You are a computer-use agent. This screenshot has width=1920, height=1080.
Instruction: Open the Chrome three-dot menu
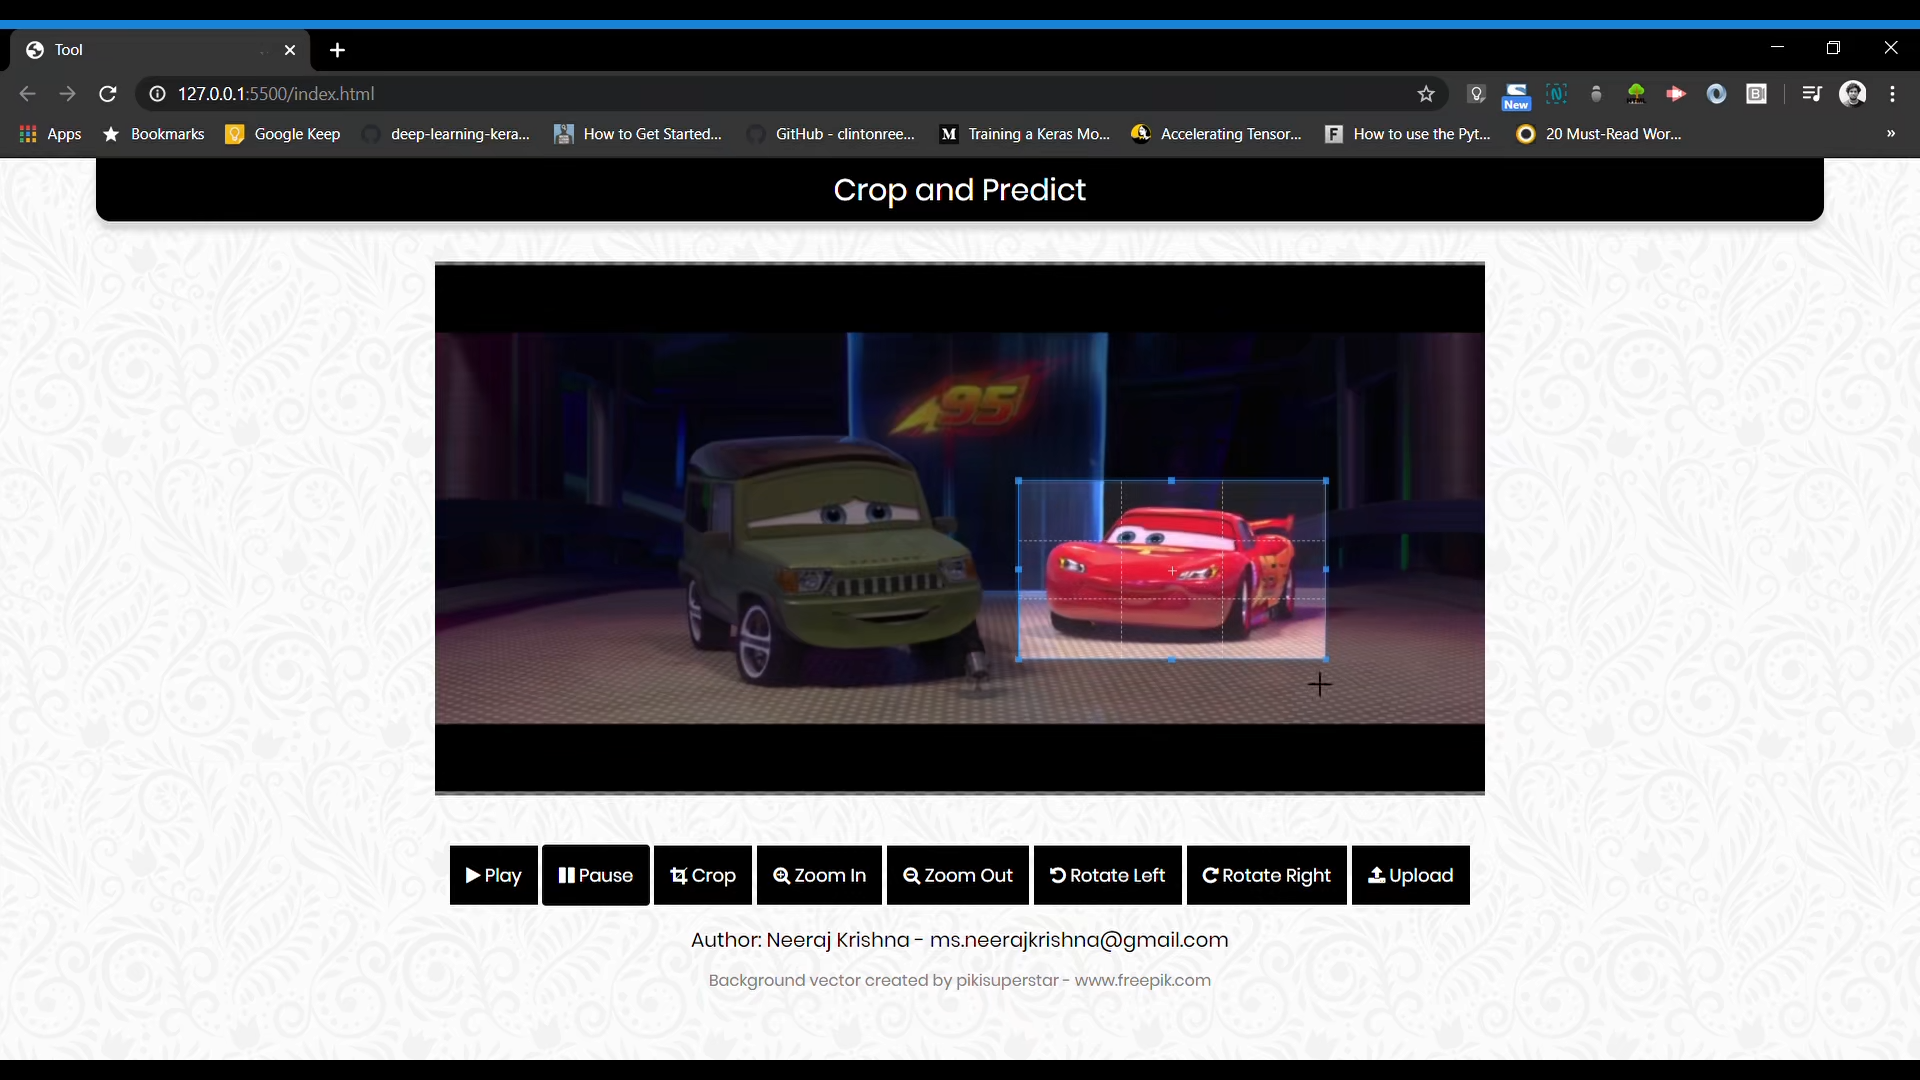tap(1892, 94)
